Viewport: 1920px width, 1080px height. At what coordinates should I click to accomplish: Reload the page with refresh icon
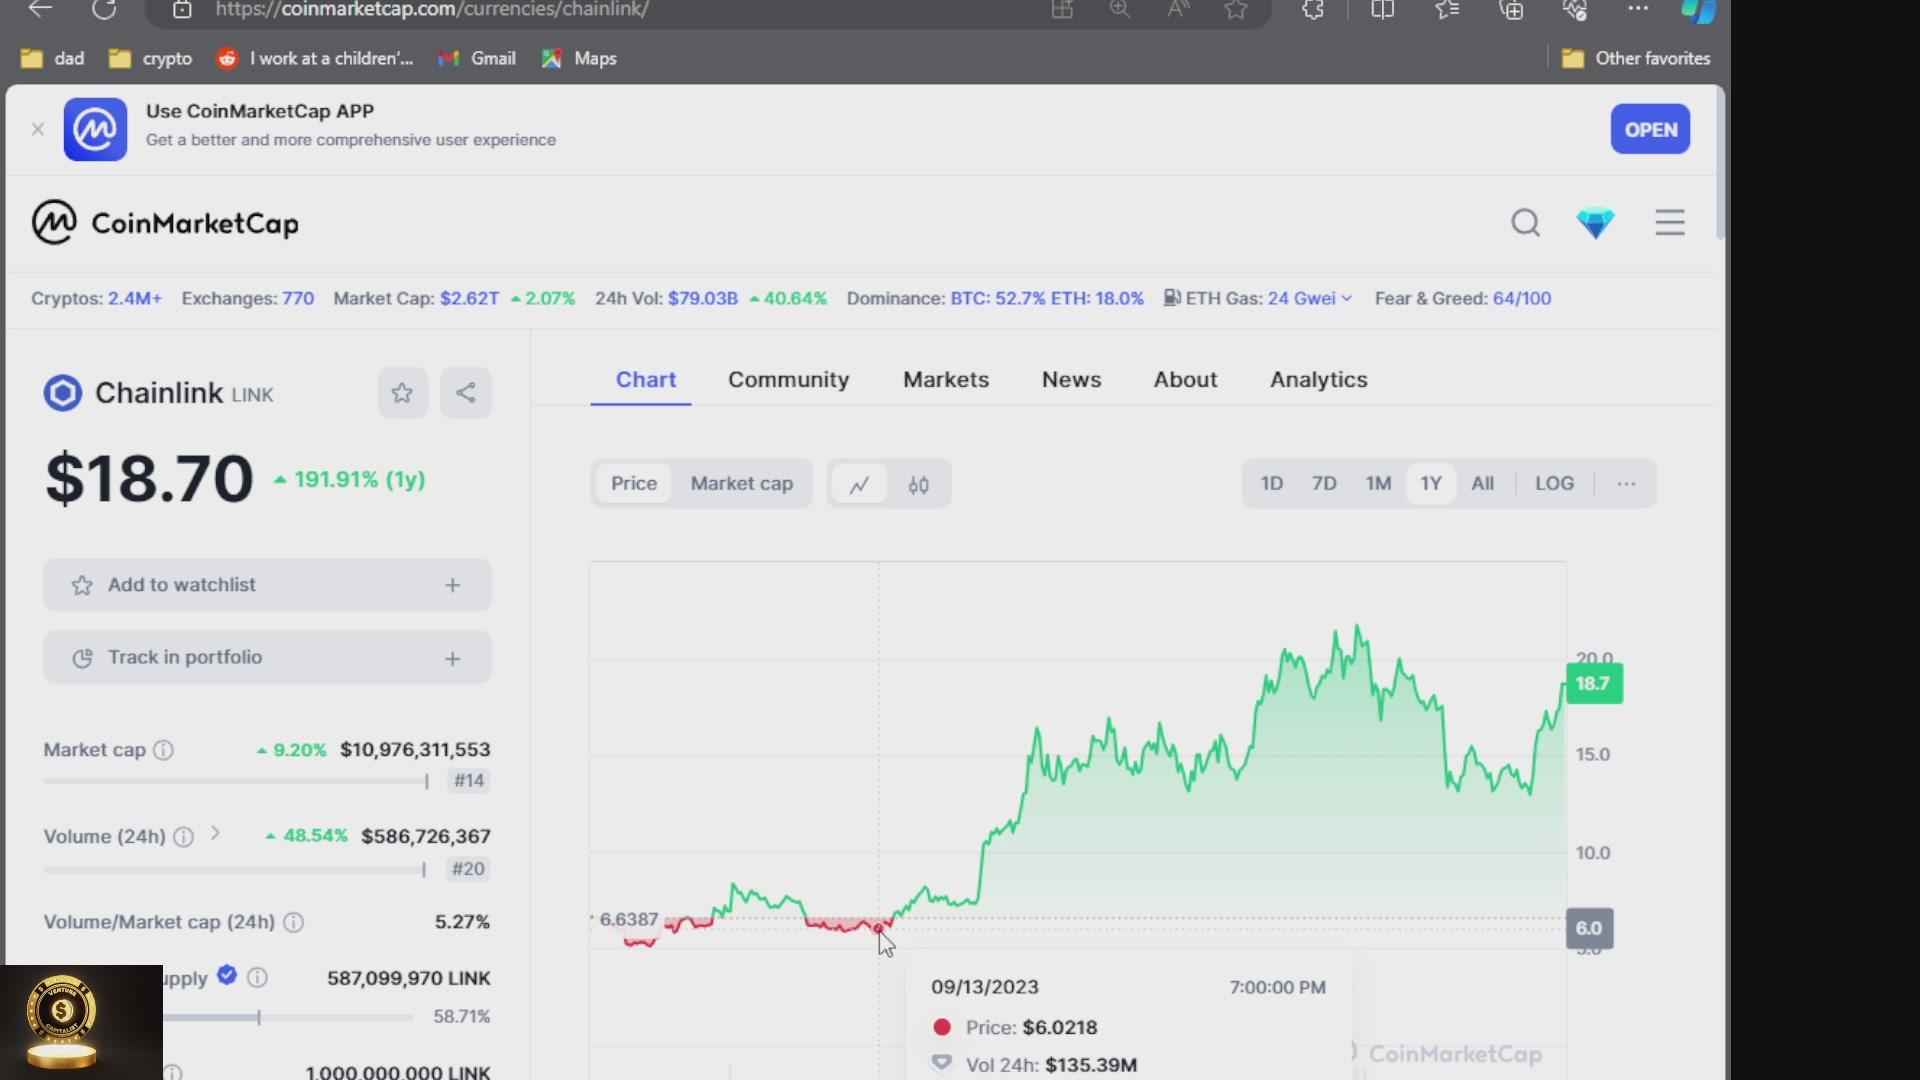104,9
